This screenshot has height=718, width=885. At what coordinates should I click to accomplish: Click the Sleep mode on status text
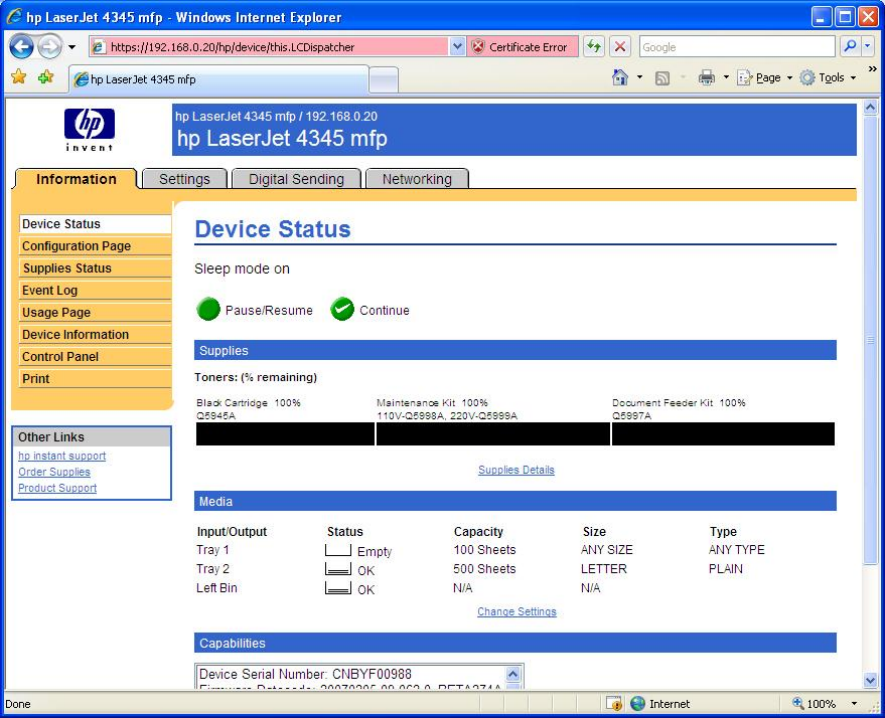(x=242, y=269)
